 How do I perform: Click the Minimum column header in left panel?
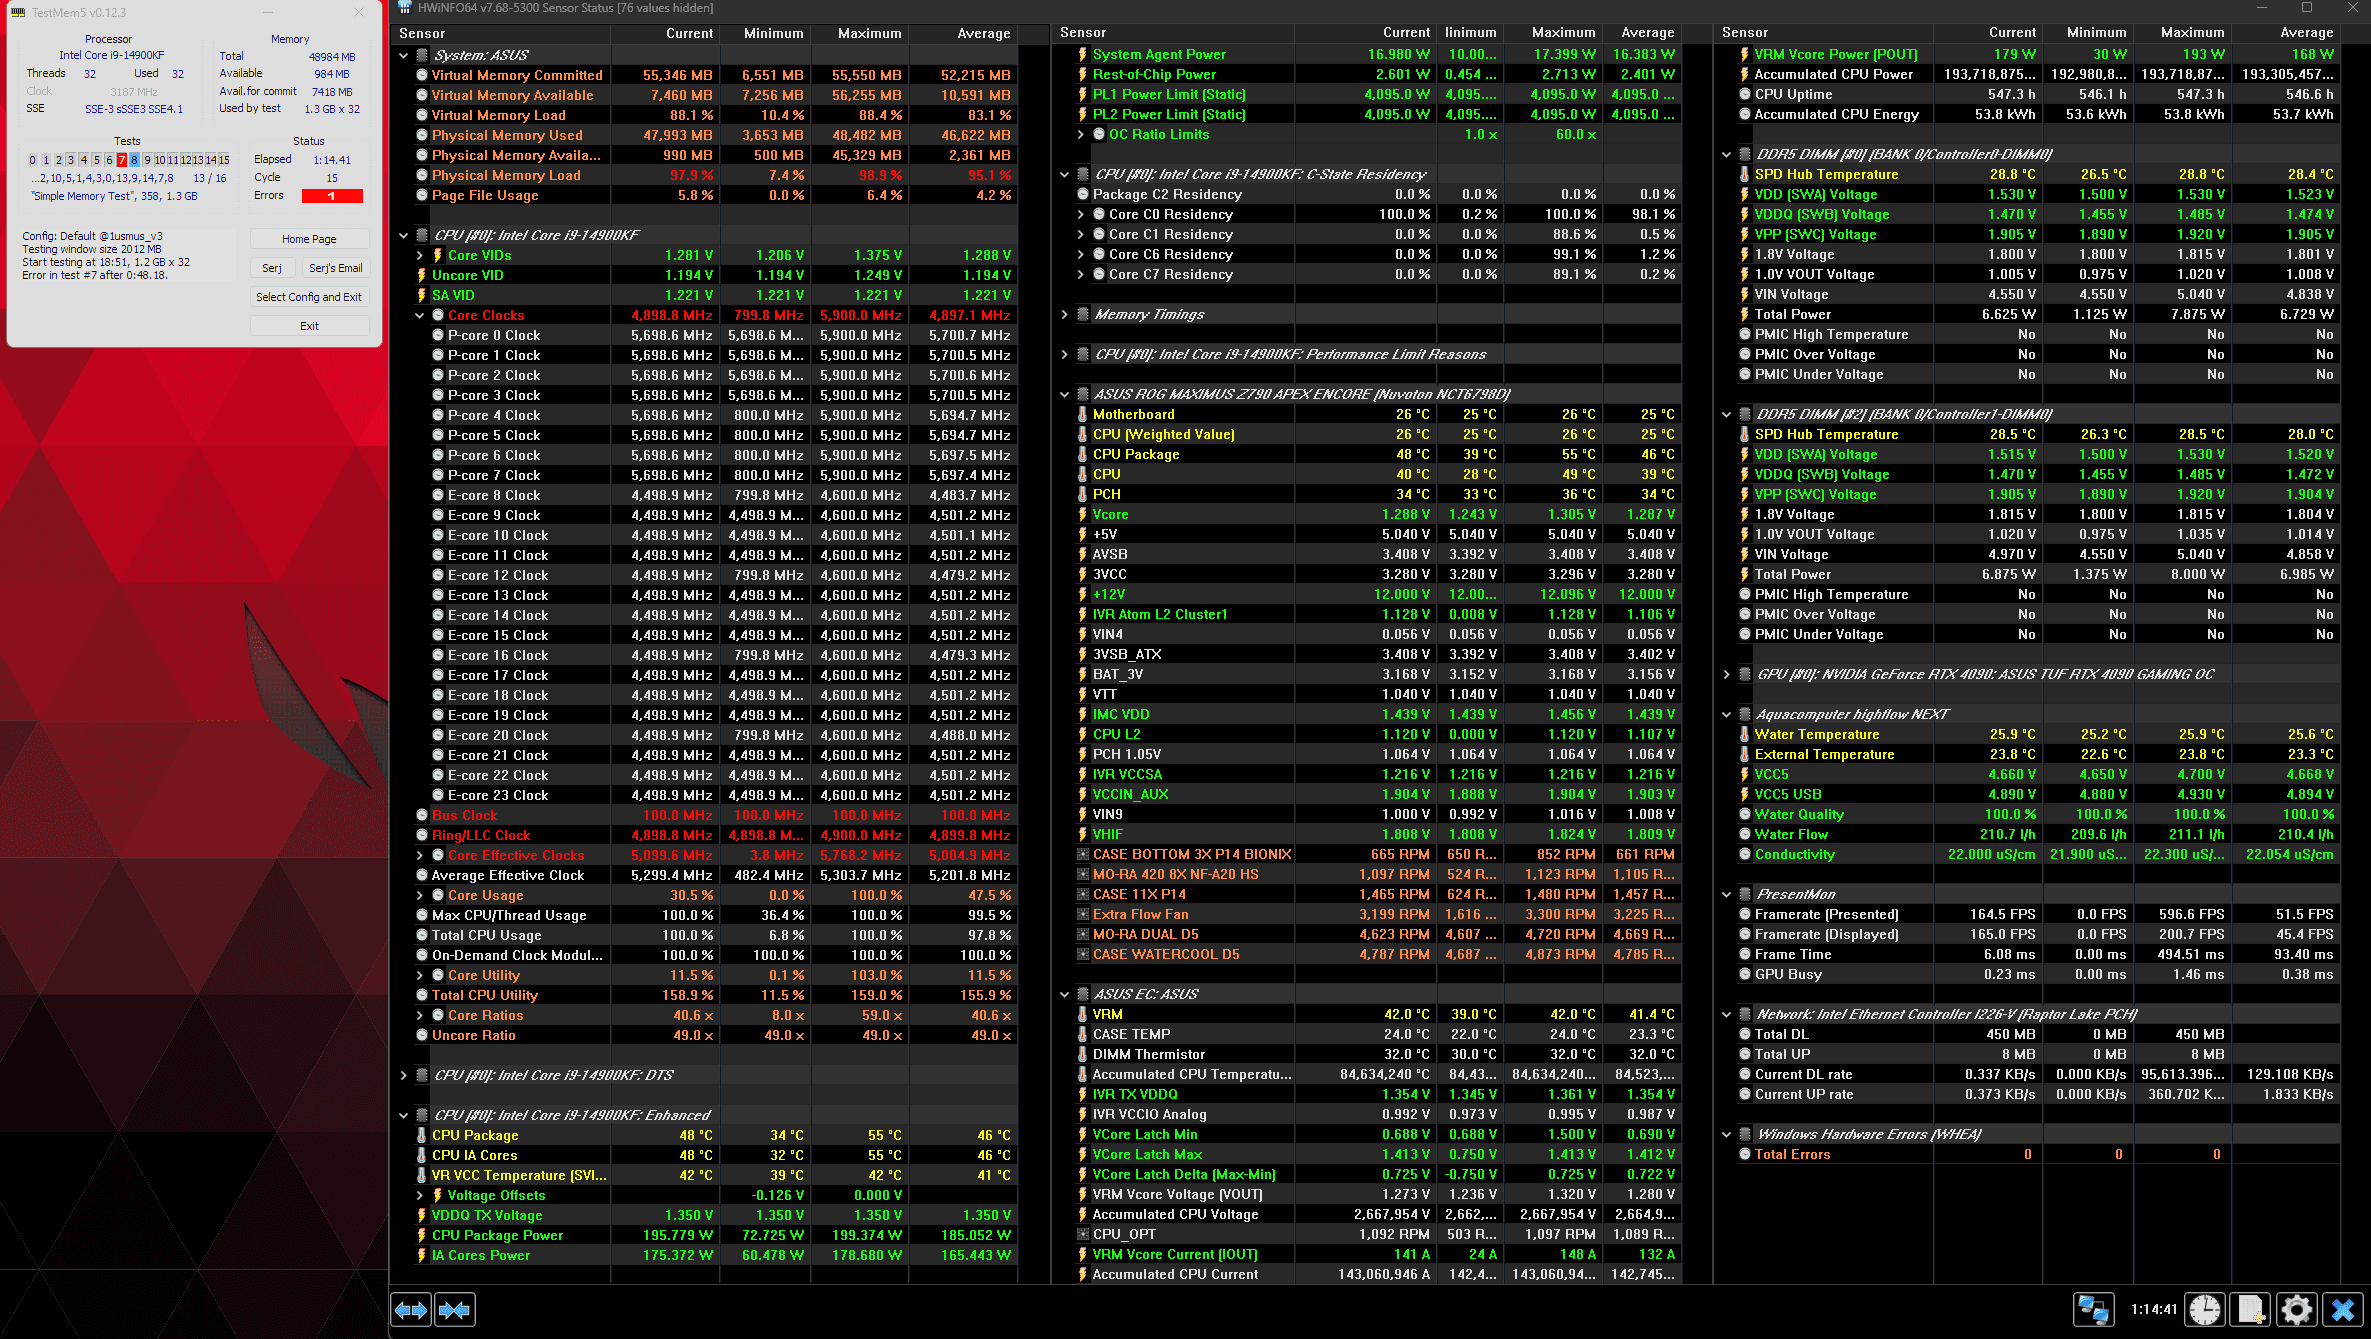click(764, 33)
